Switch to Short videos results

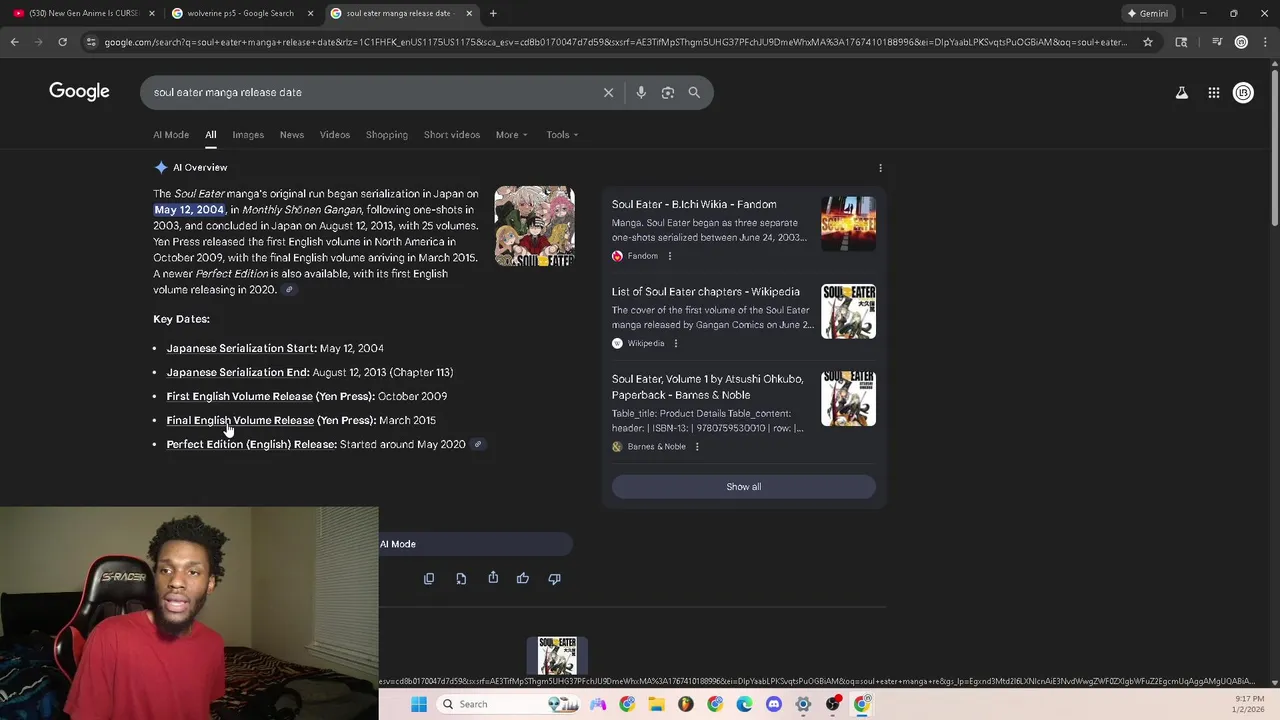point(452,135)
